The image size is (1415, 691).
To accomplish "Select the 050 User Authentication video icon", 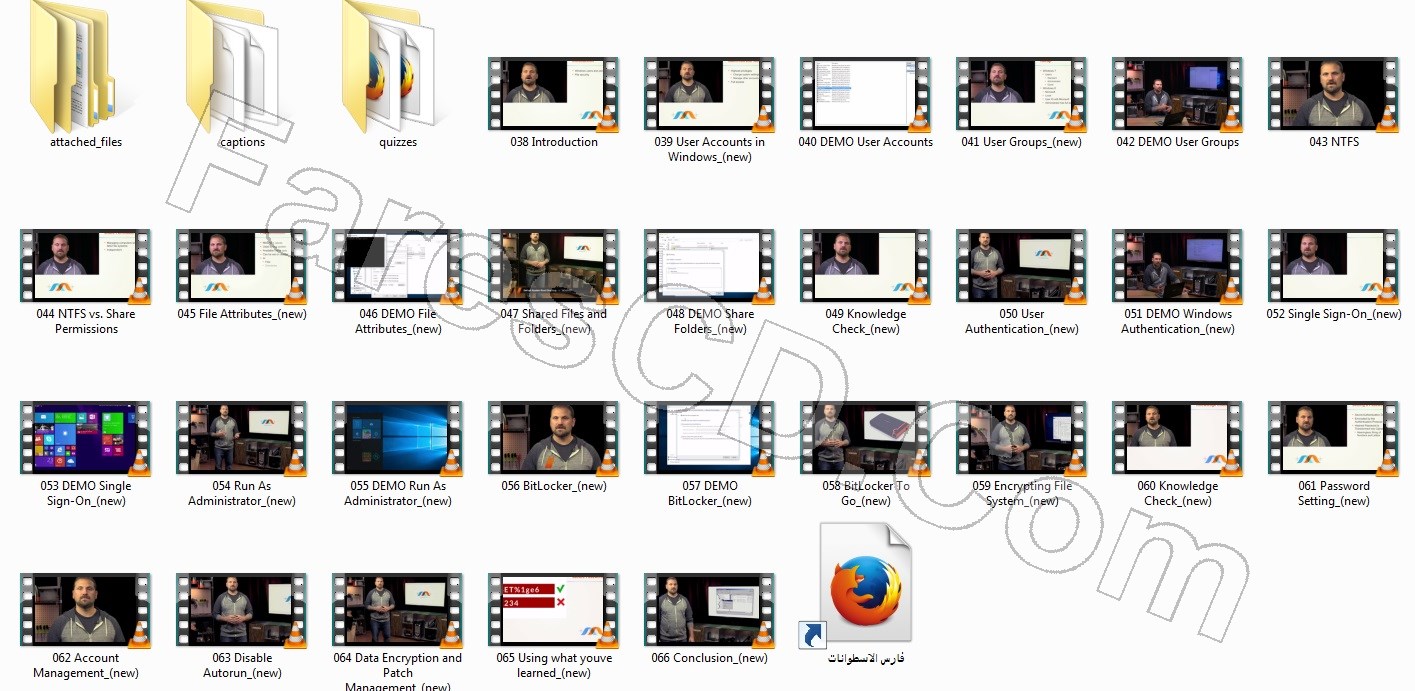I will click(1022, 266).
